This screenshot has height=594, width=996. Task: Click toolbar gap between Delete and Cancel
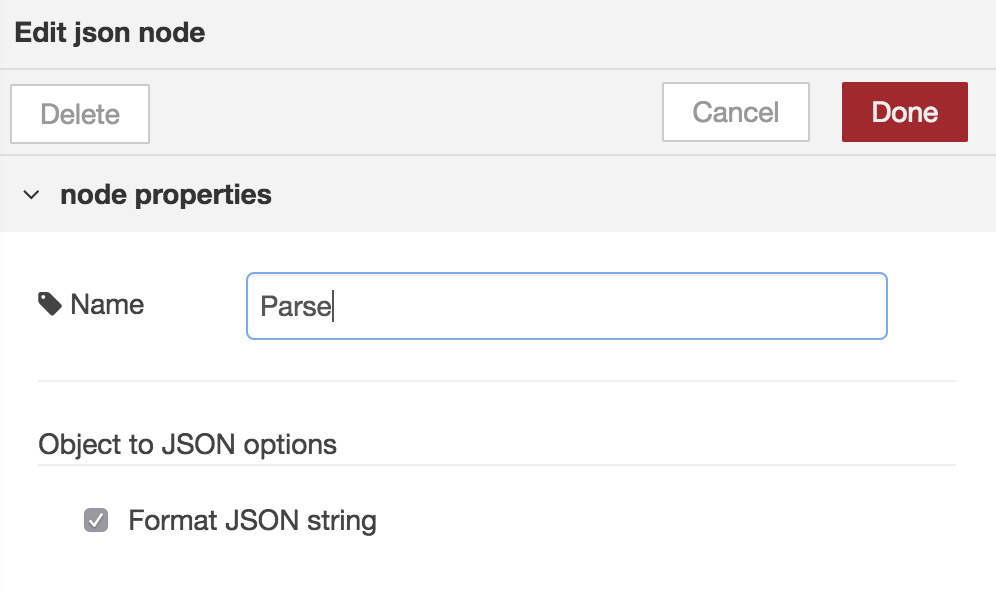point(405,112)
